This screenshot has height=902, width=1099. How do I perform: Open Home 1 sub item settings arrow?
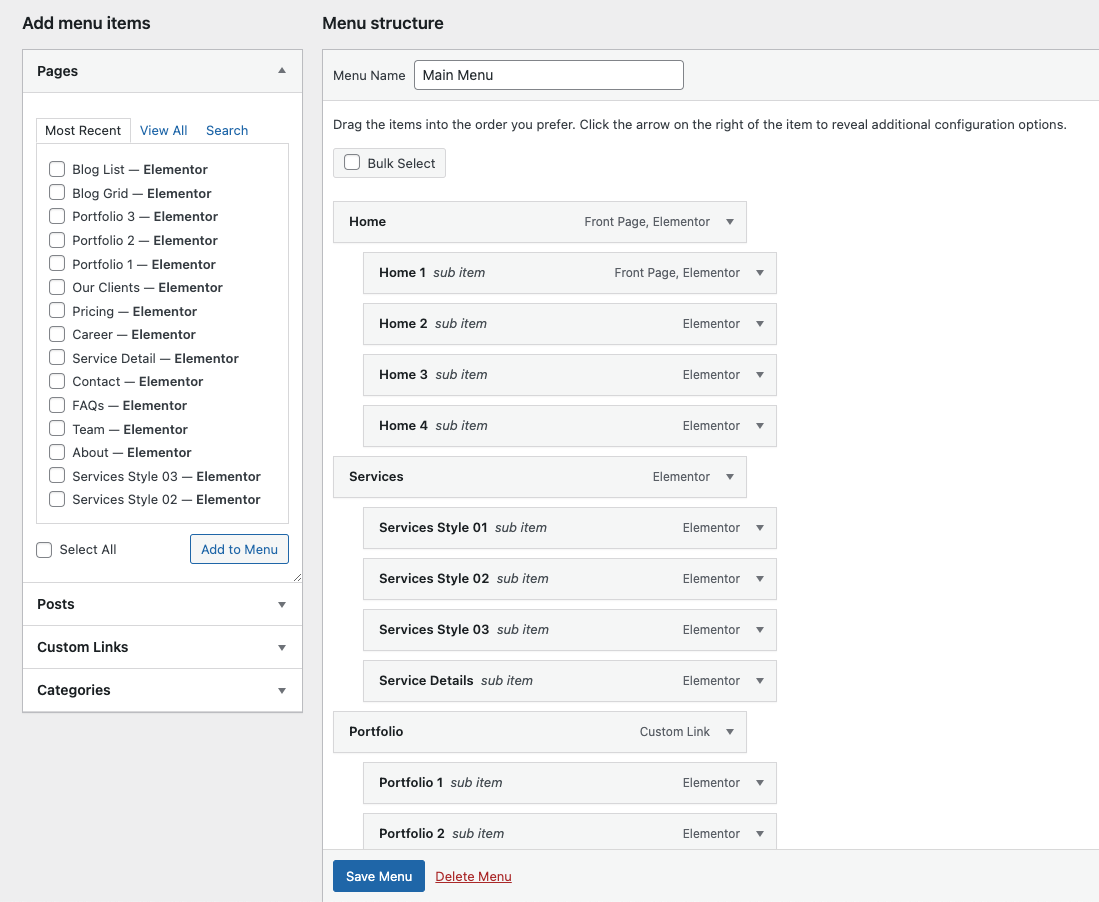click(x=760, y=273)
